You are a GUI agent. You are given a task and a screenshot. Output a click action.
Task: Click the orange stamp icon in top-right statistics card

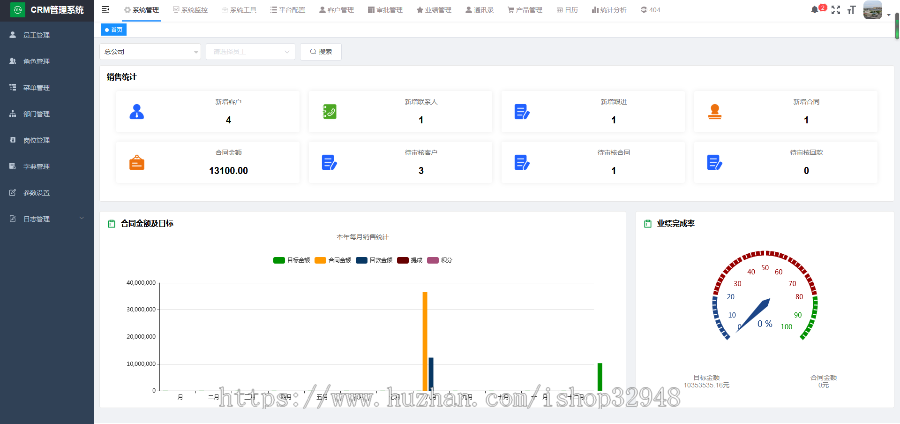[714, 112]
